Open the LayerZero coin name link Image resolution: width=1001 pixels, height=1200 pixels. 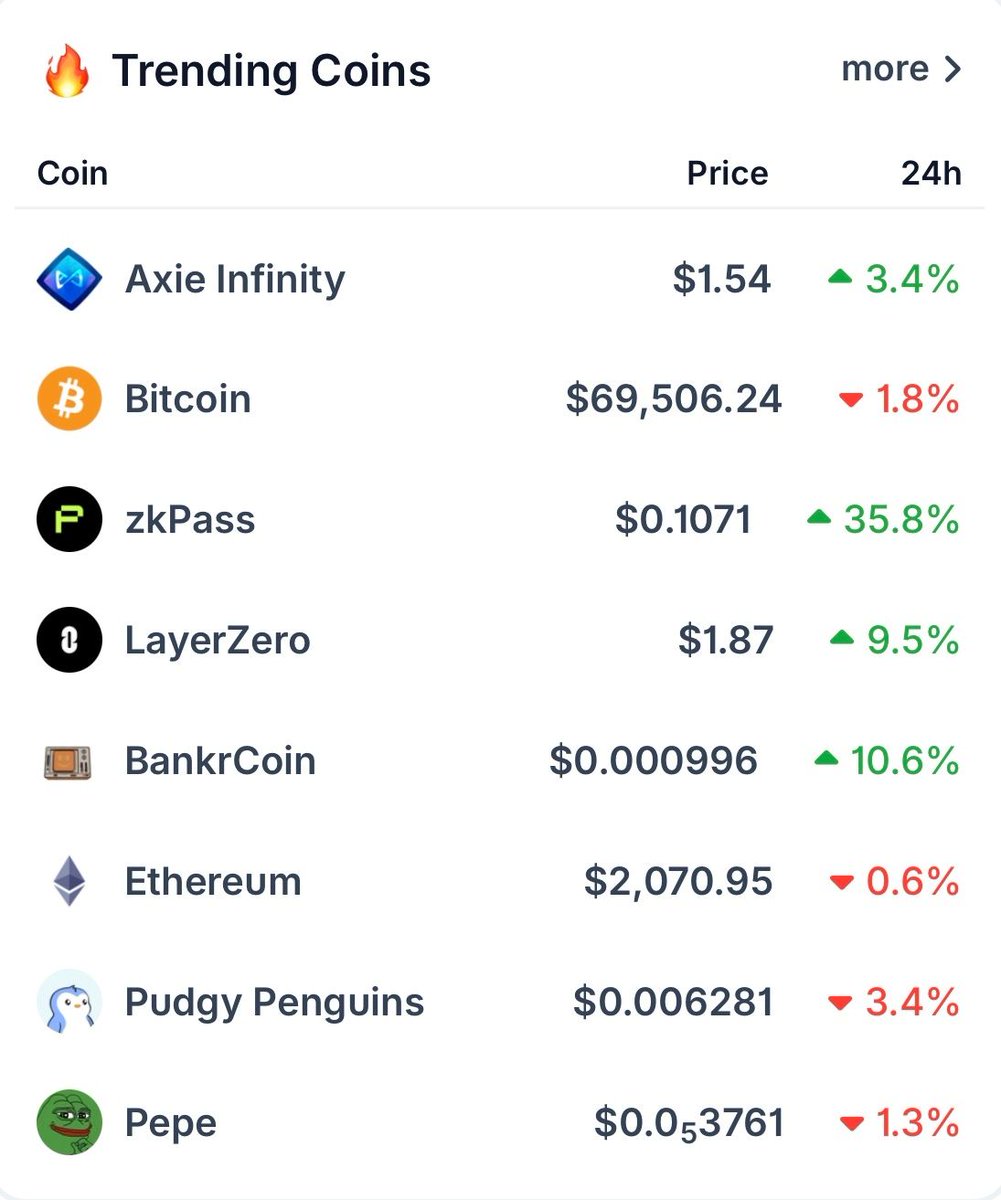[x=218, y=640]
